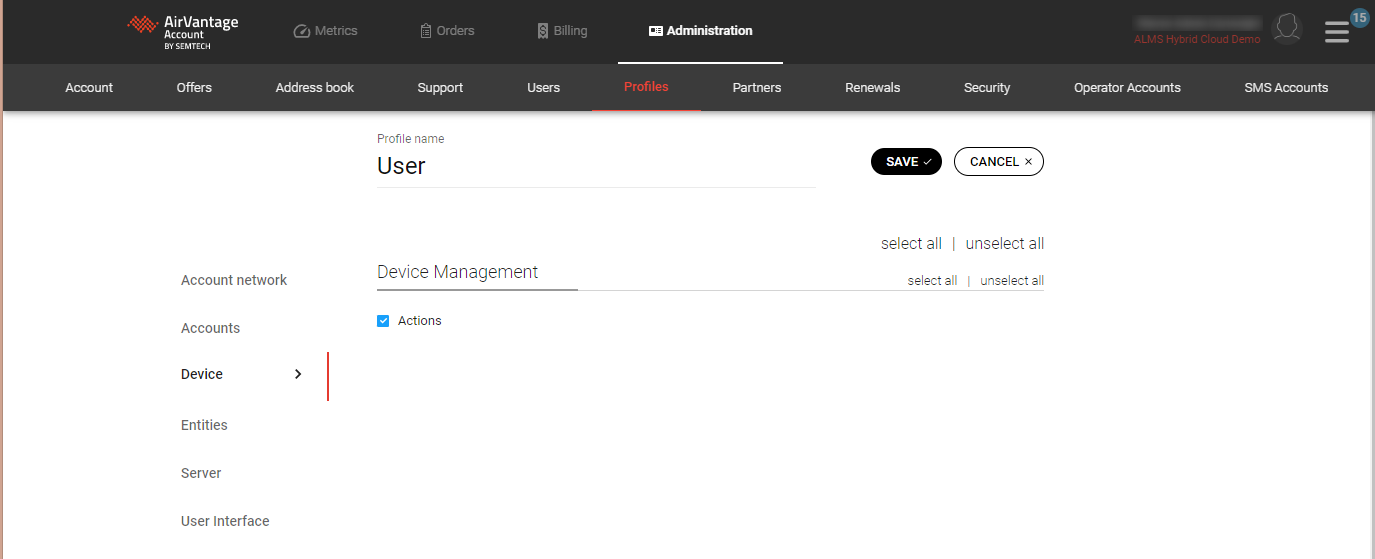Image resolution: width=1375 pixels, height=559 pixels.
Task: Click the user avatar icon
Action: coord(1286,29)
